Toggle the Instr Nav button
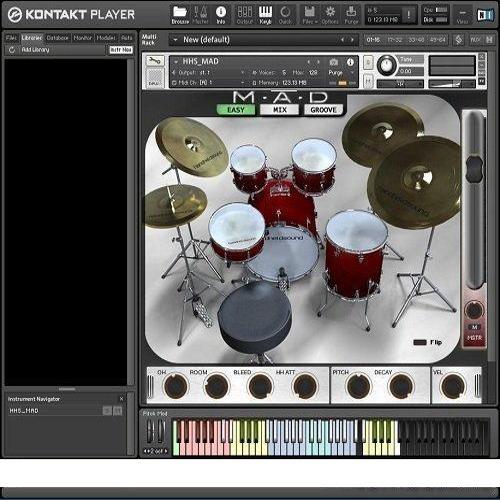The width and height of the screenshot is (500, 500). pyautogui.click(x=121, y=50)
